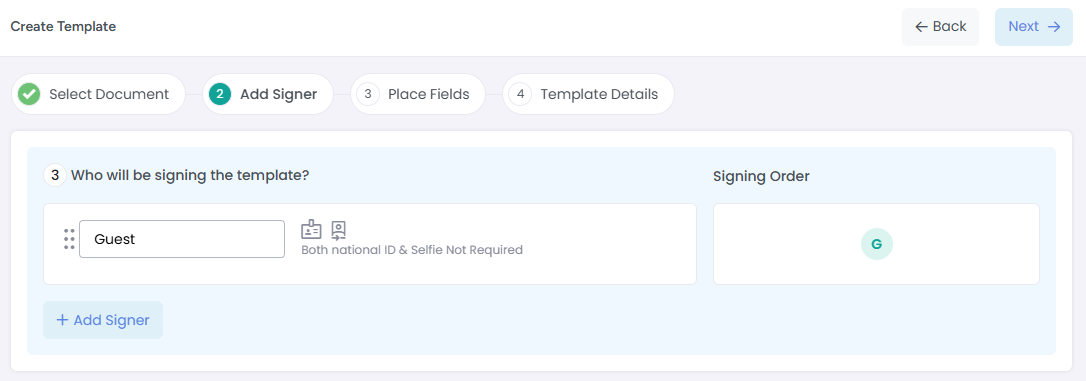The height and width of the screenshot is (381, 1086).
Task: Go to the Add Signer step
Action: tap(267, 94)
